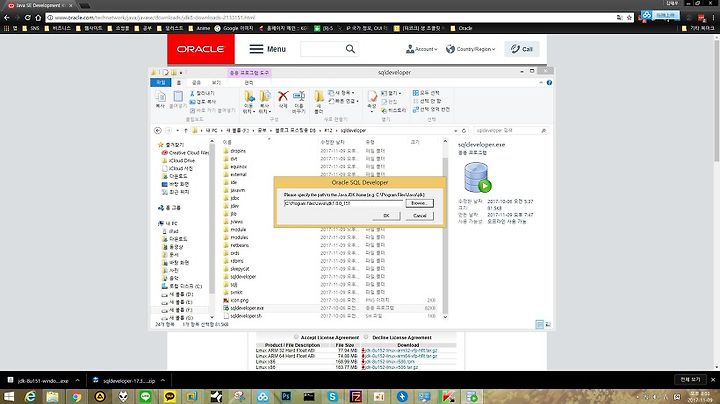Open the Oracle Menu hamburger button
Screen dimensions: 720x404
(268, 49)
